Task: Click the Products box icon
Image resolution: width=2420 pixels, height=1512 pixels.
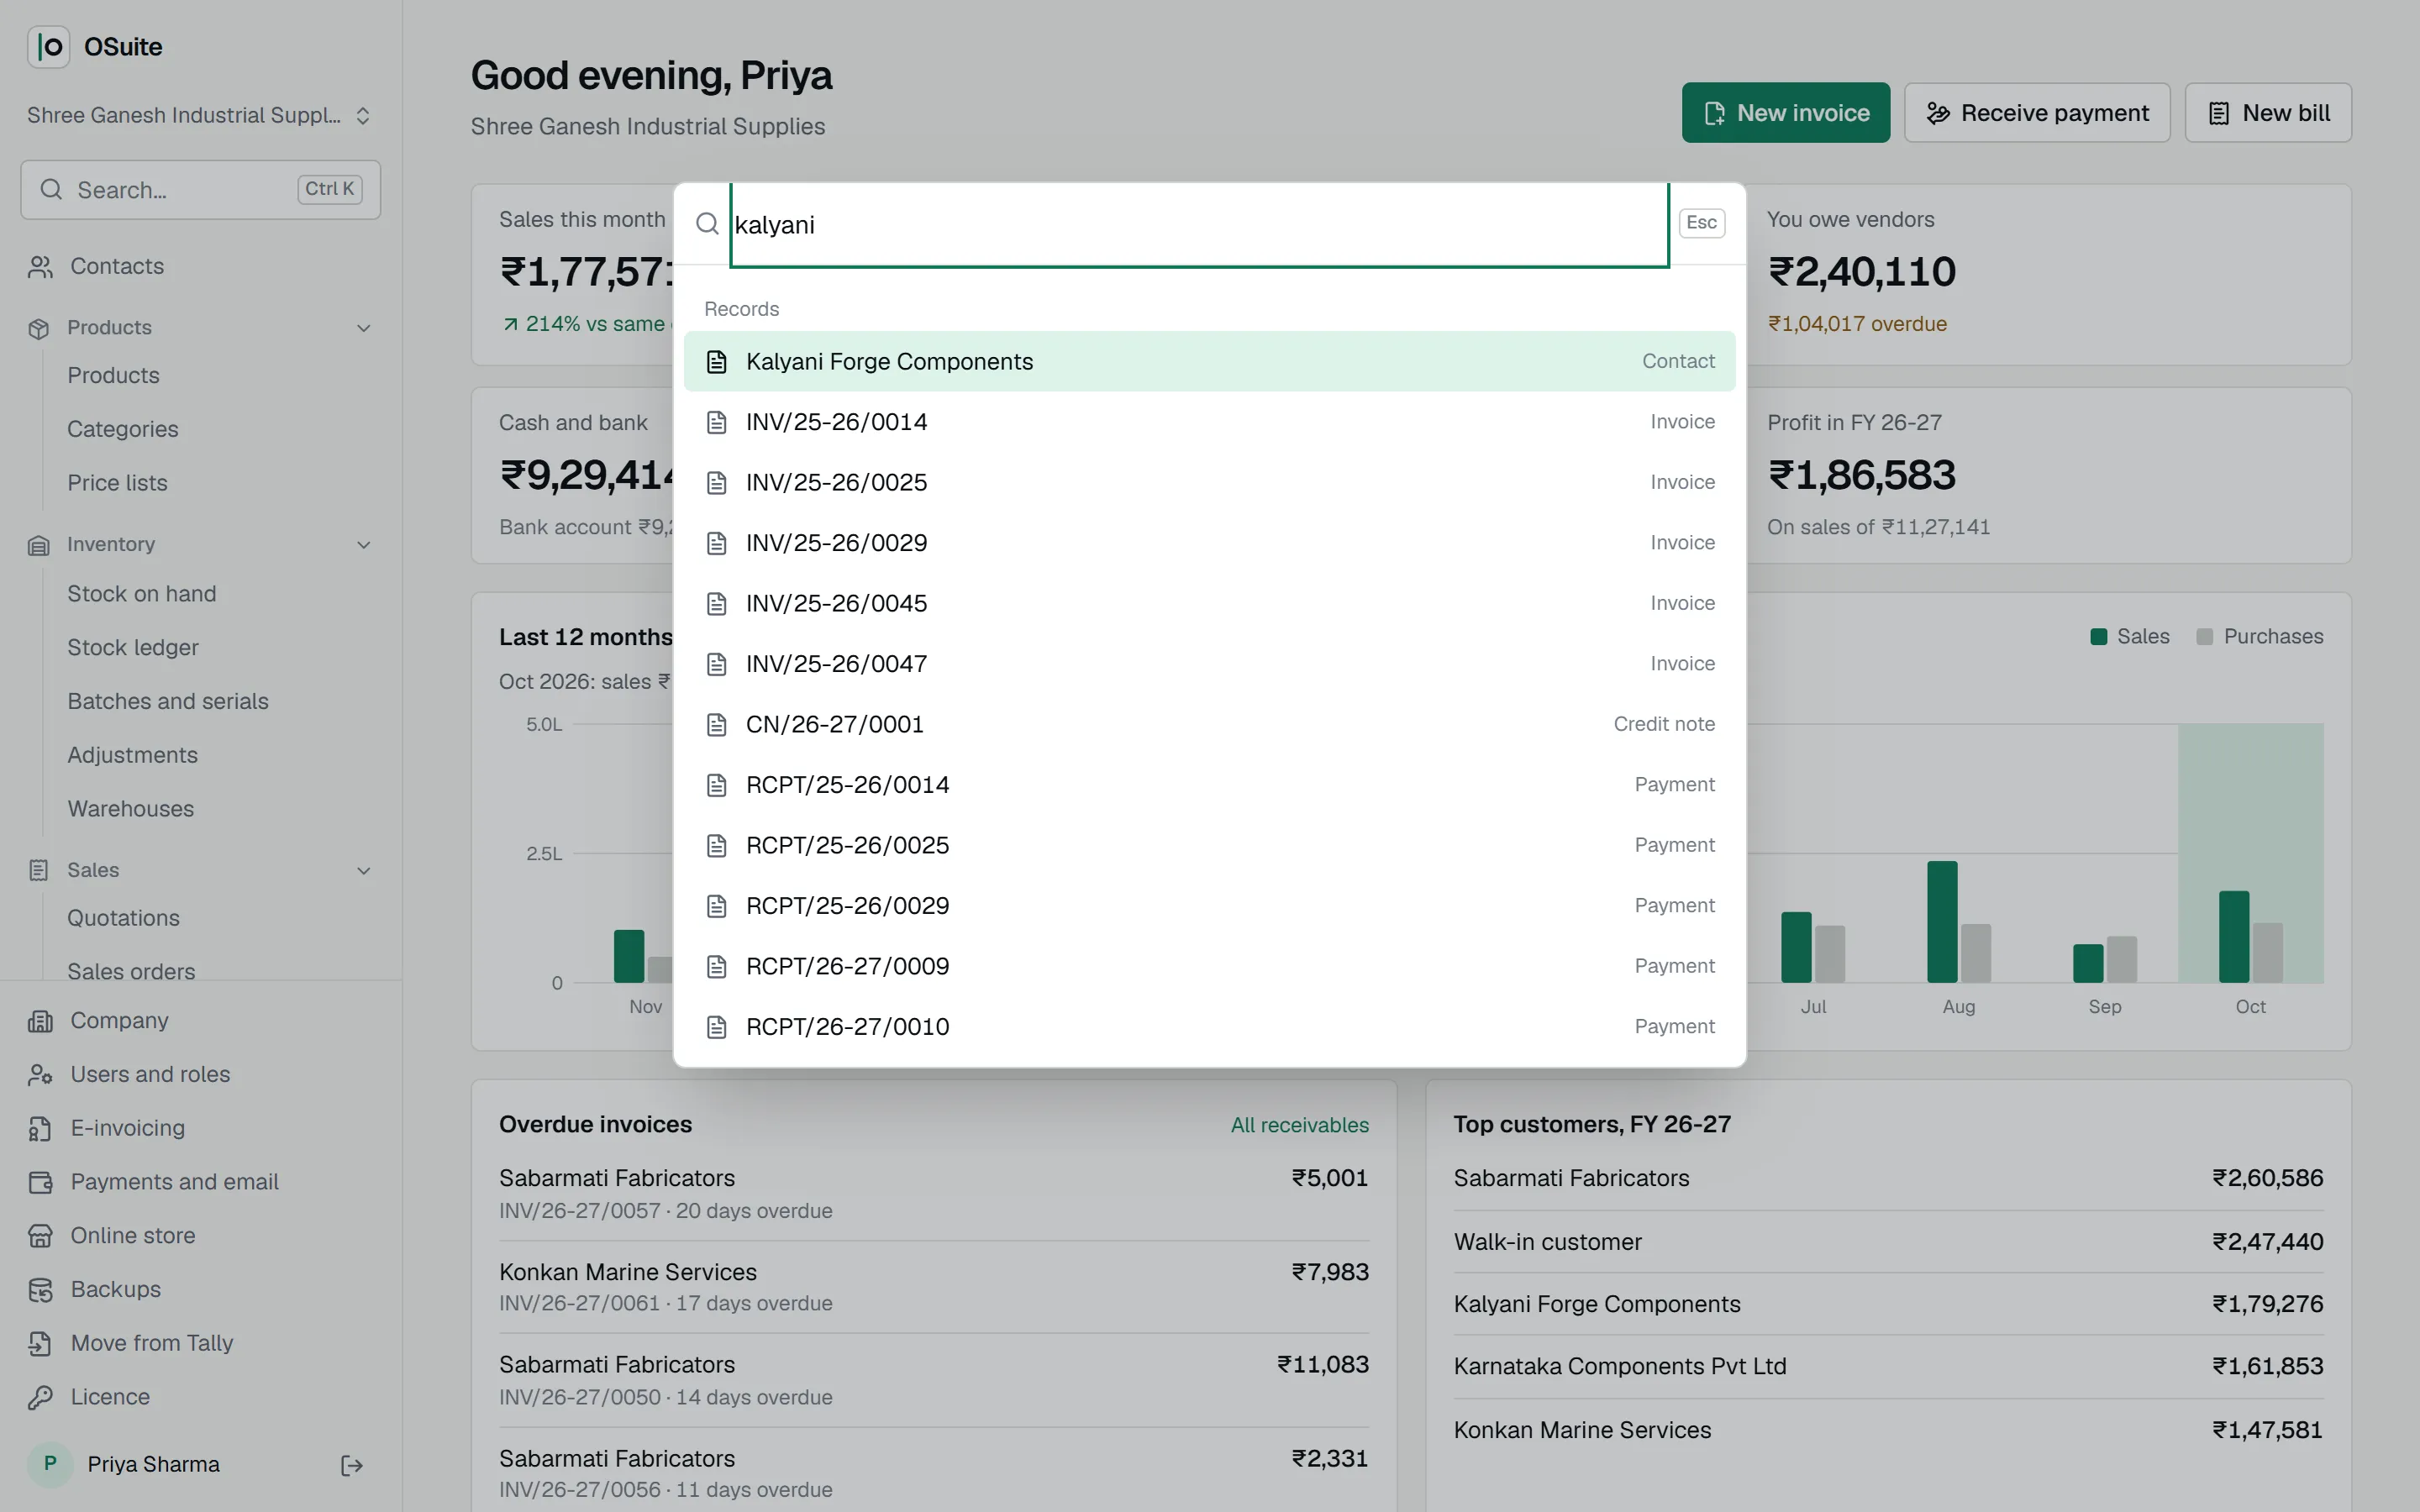Action: (x=39, y=329)
